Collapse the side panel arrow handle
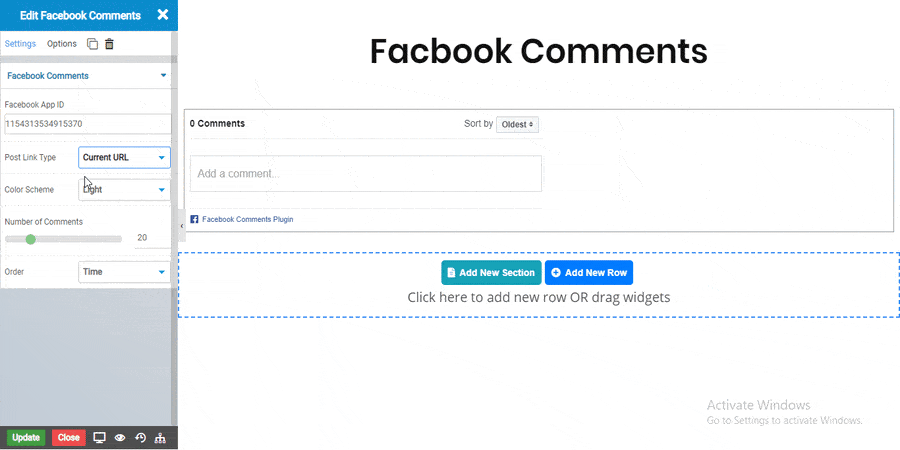Viewport: 900px width, 450px height. [x=181, y=226]
